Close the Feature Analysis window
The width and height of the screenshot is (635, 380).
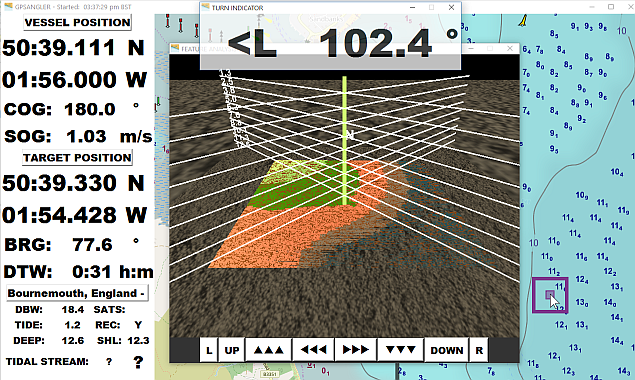click(510, 48)
